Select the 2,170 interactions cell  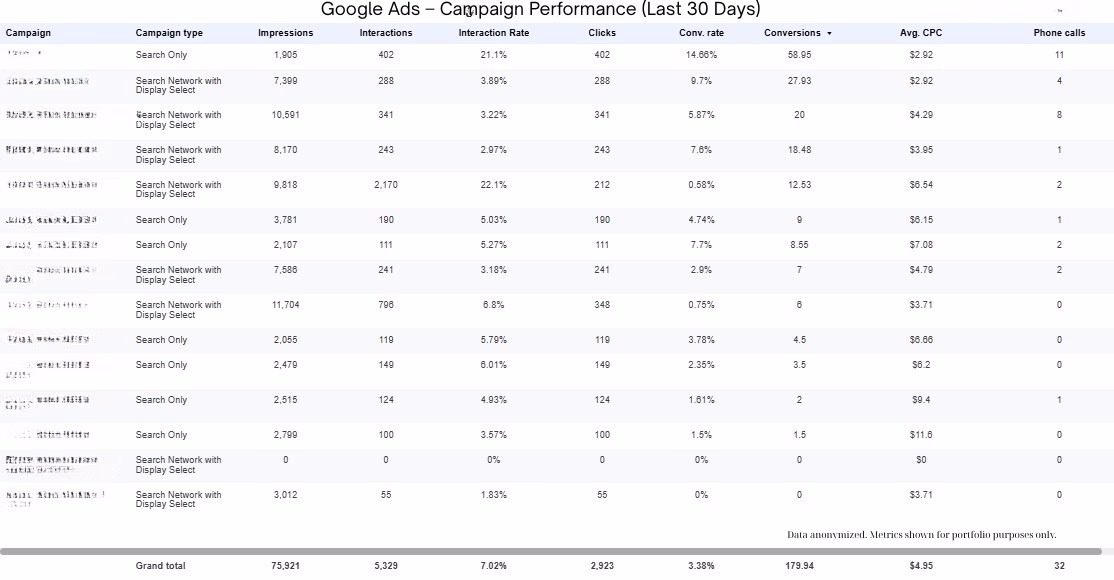(385, 185)
